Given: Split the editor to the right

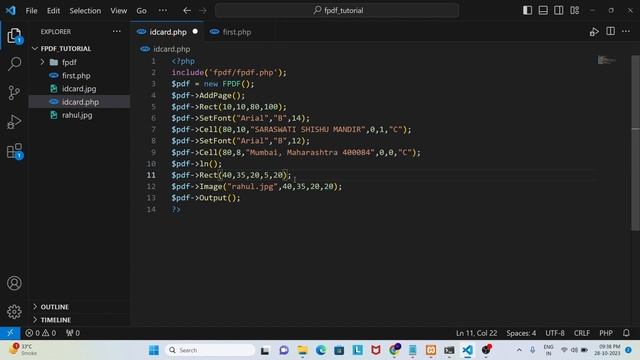Looking at the screenshot, I should coord(610,31).
